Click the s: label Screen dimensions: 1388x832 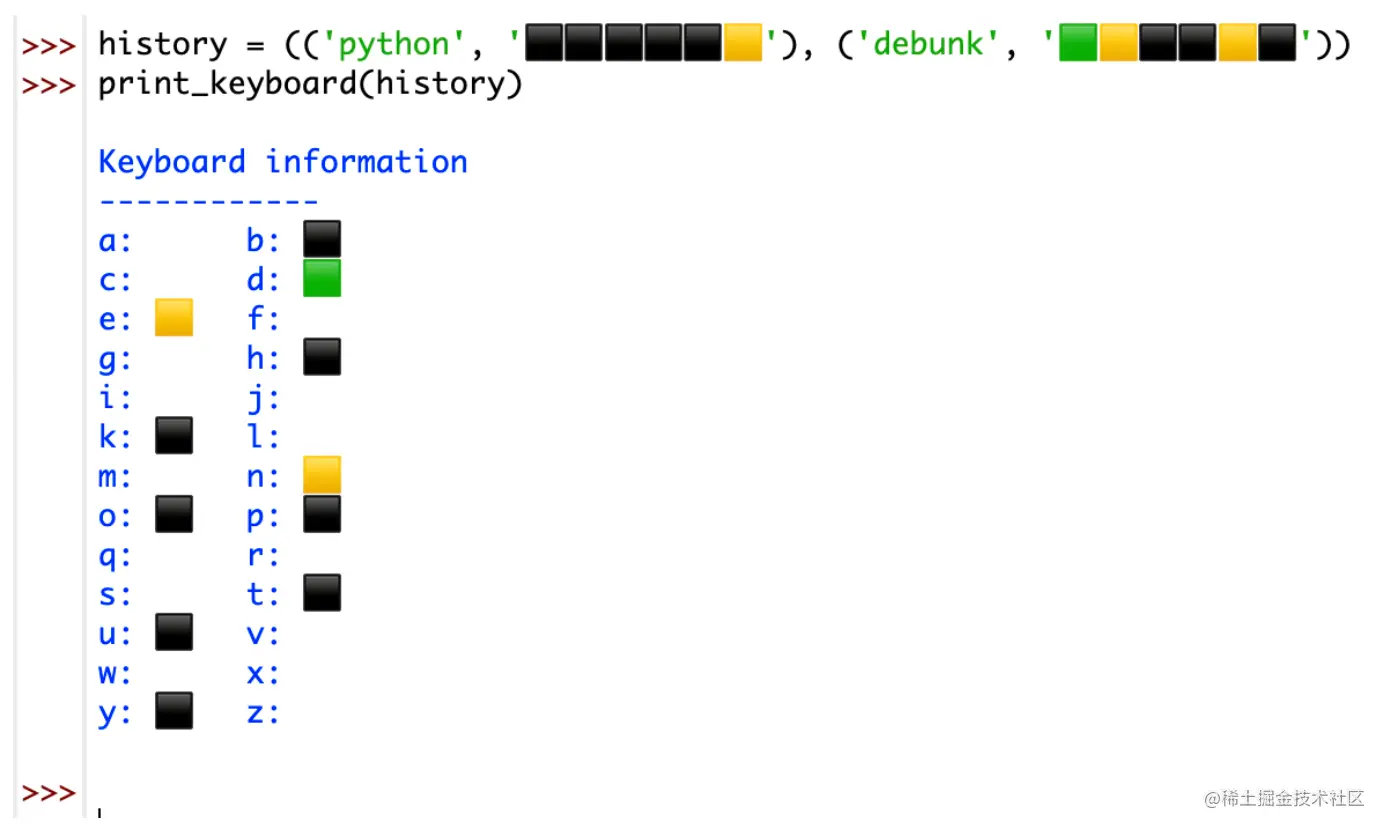click(115, 595)
